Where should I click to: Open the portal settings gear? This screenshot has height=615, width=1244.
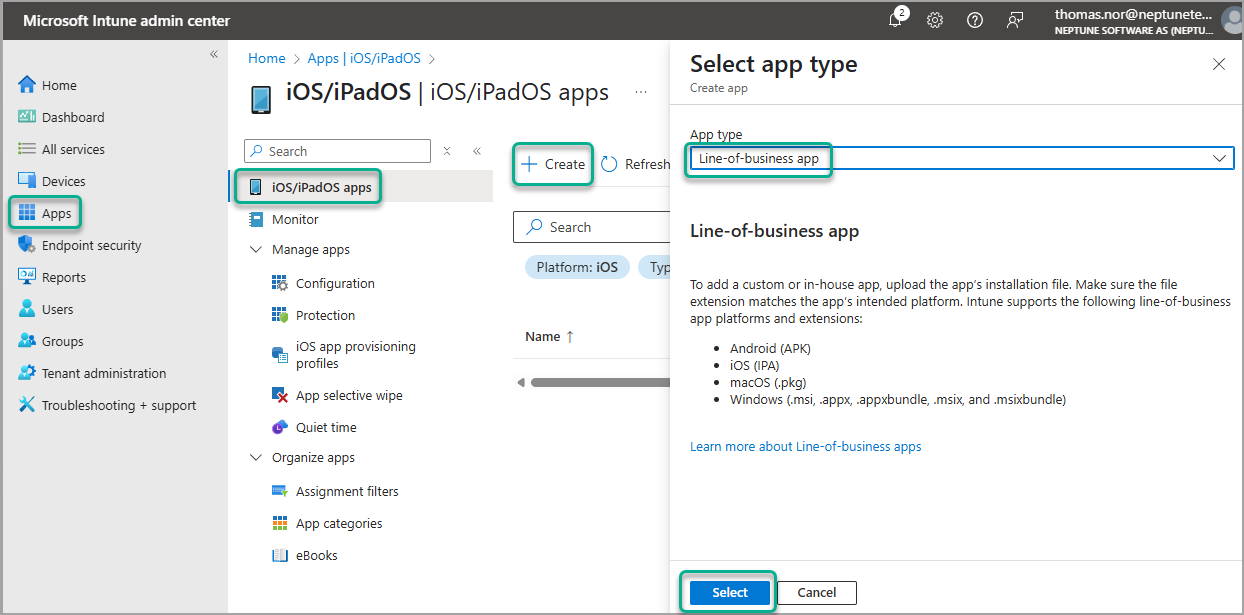point(935,19)
